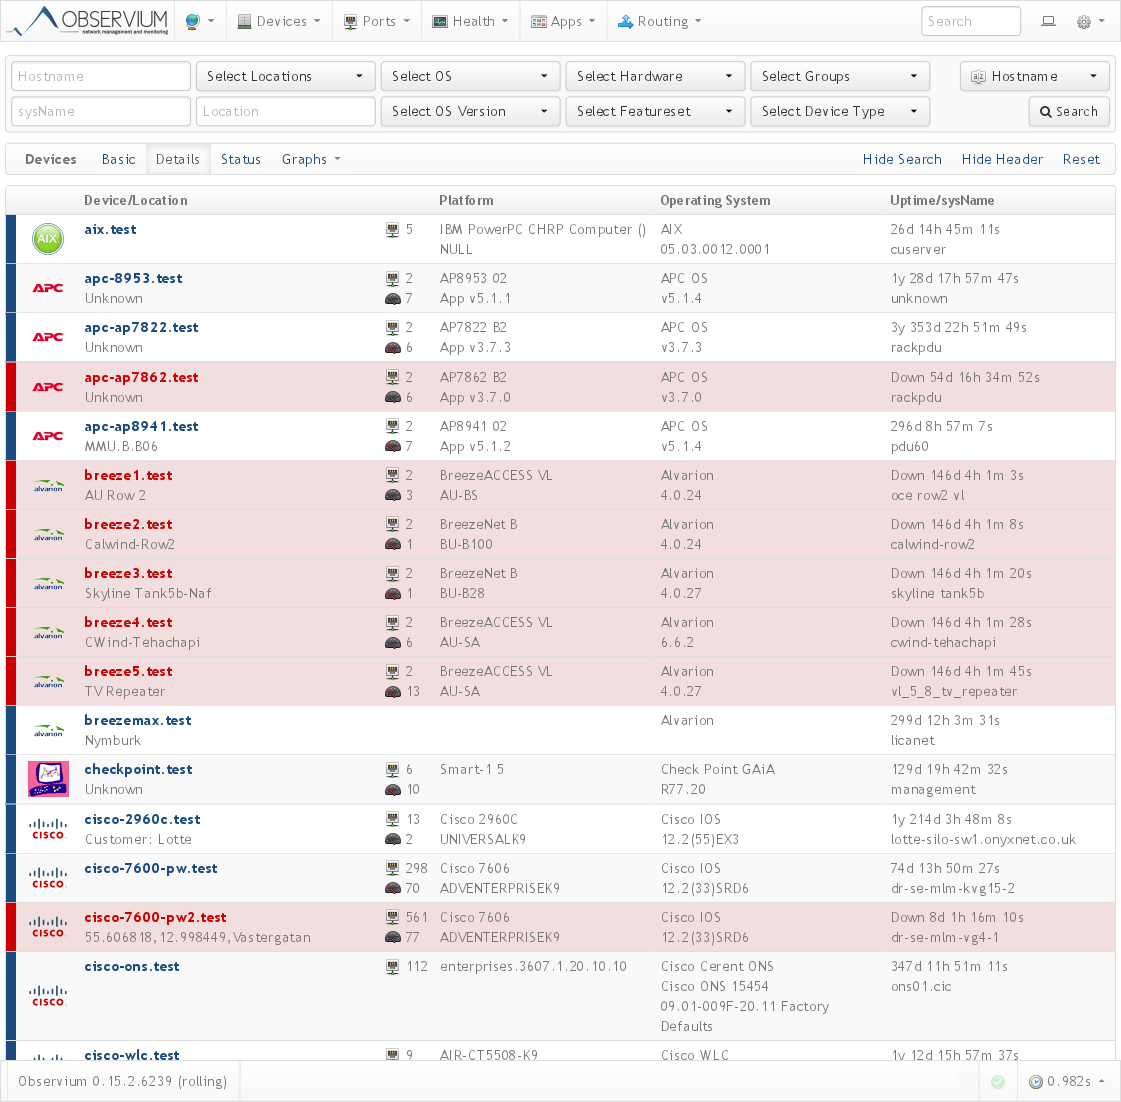
Task: Open the Select Locations dropdown
Action: [285, 77]
